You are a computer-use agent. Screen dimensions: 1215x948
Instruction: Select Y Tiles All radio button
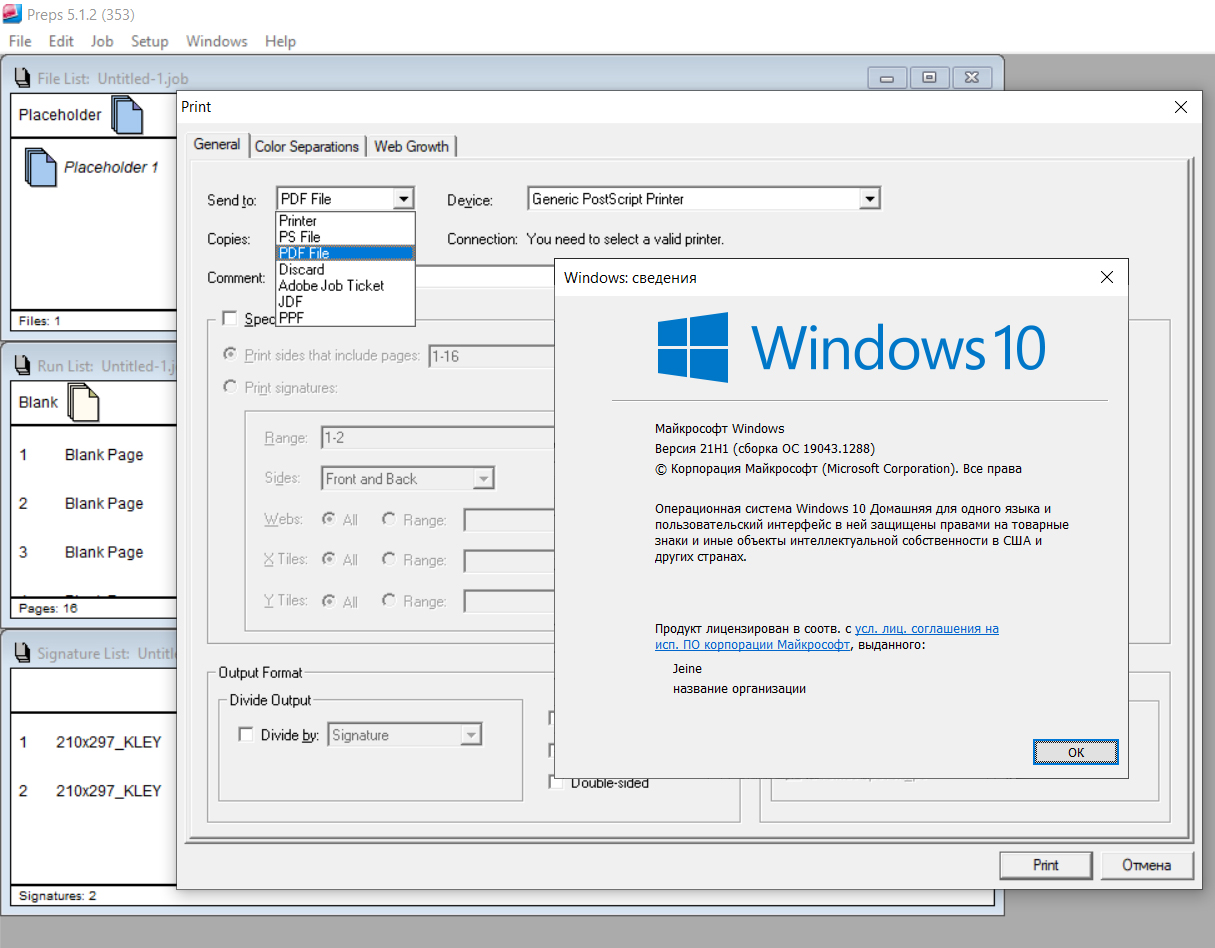pyautogui.click(x=328, y=601)
